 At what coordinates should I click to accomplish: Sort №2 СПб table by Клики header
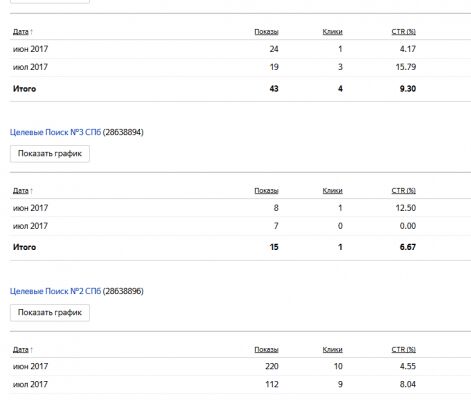click(x=332, y=350)
